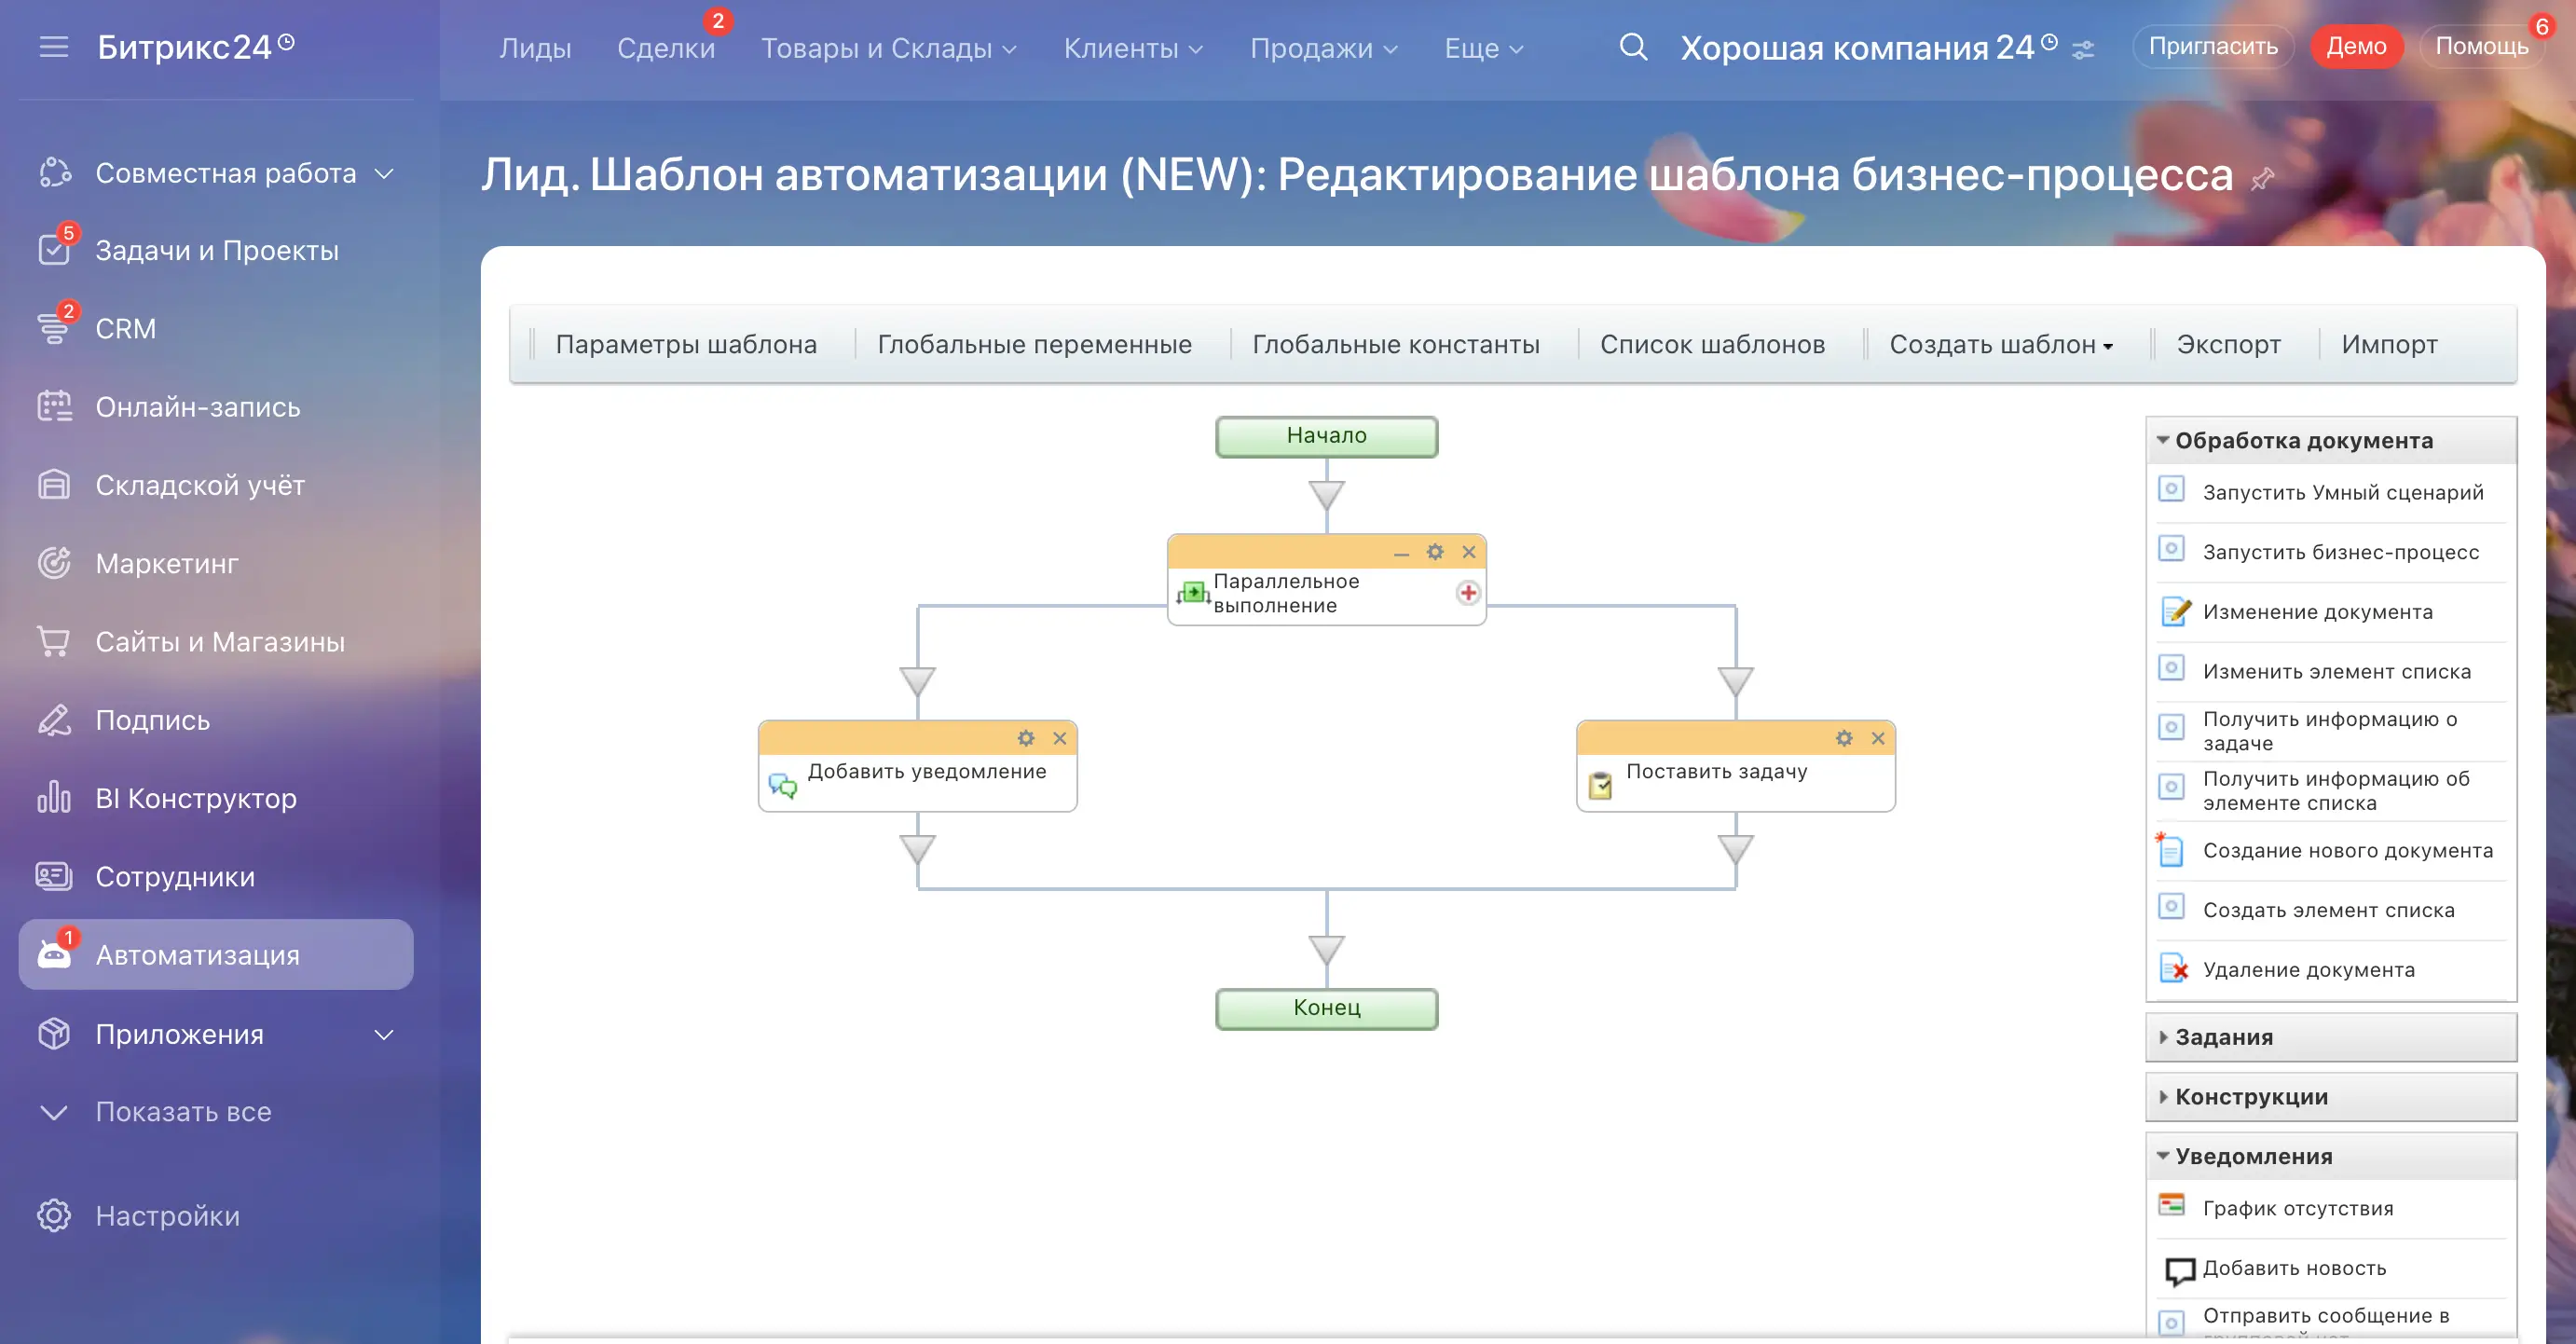Screen dimensions: 2576x1344
Task: Pin page using the title pin icon
Action: [2262, 179]
